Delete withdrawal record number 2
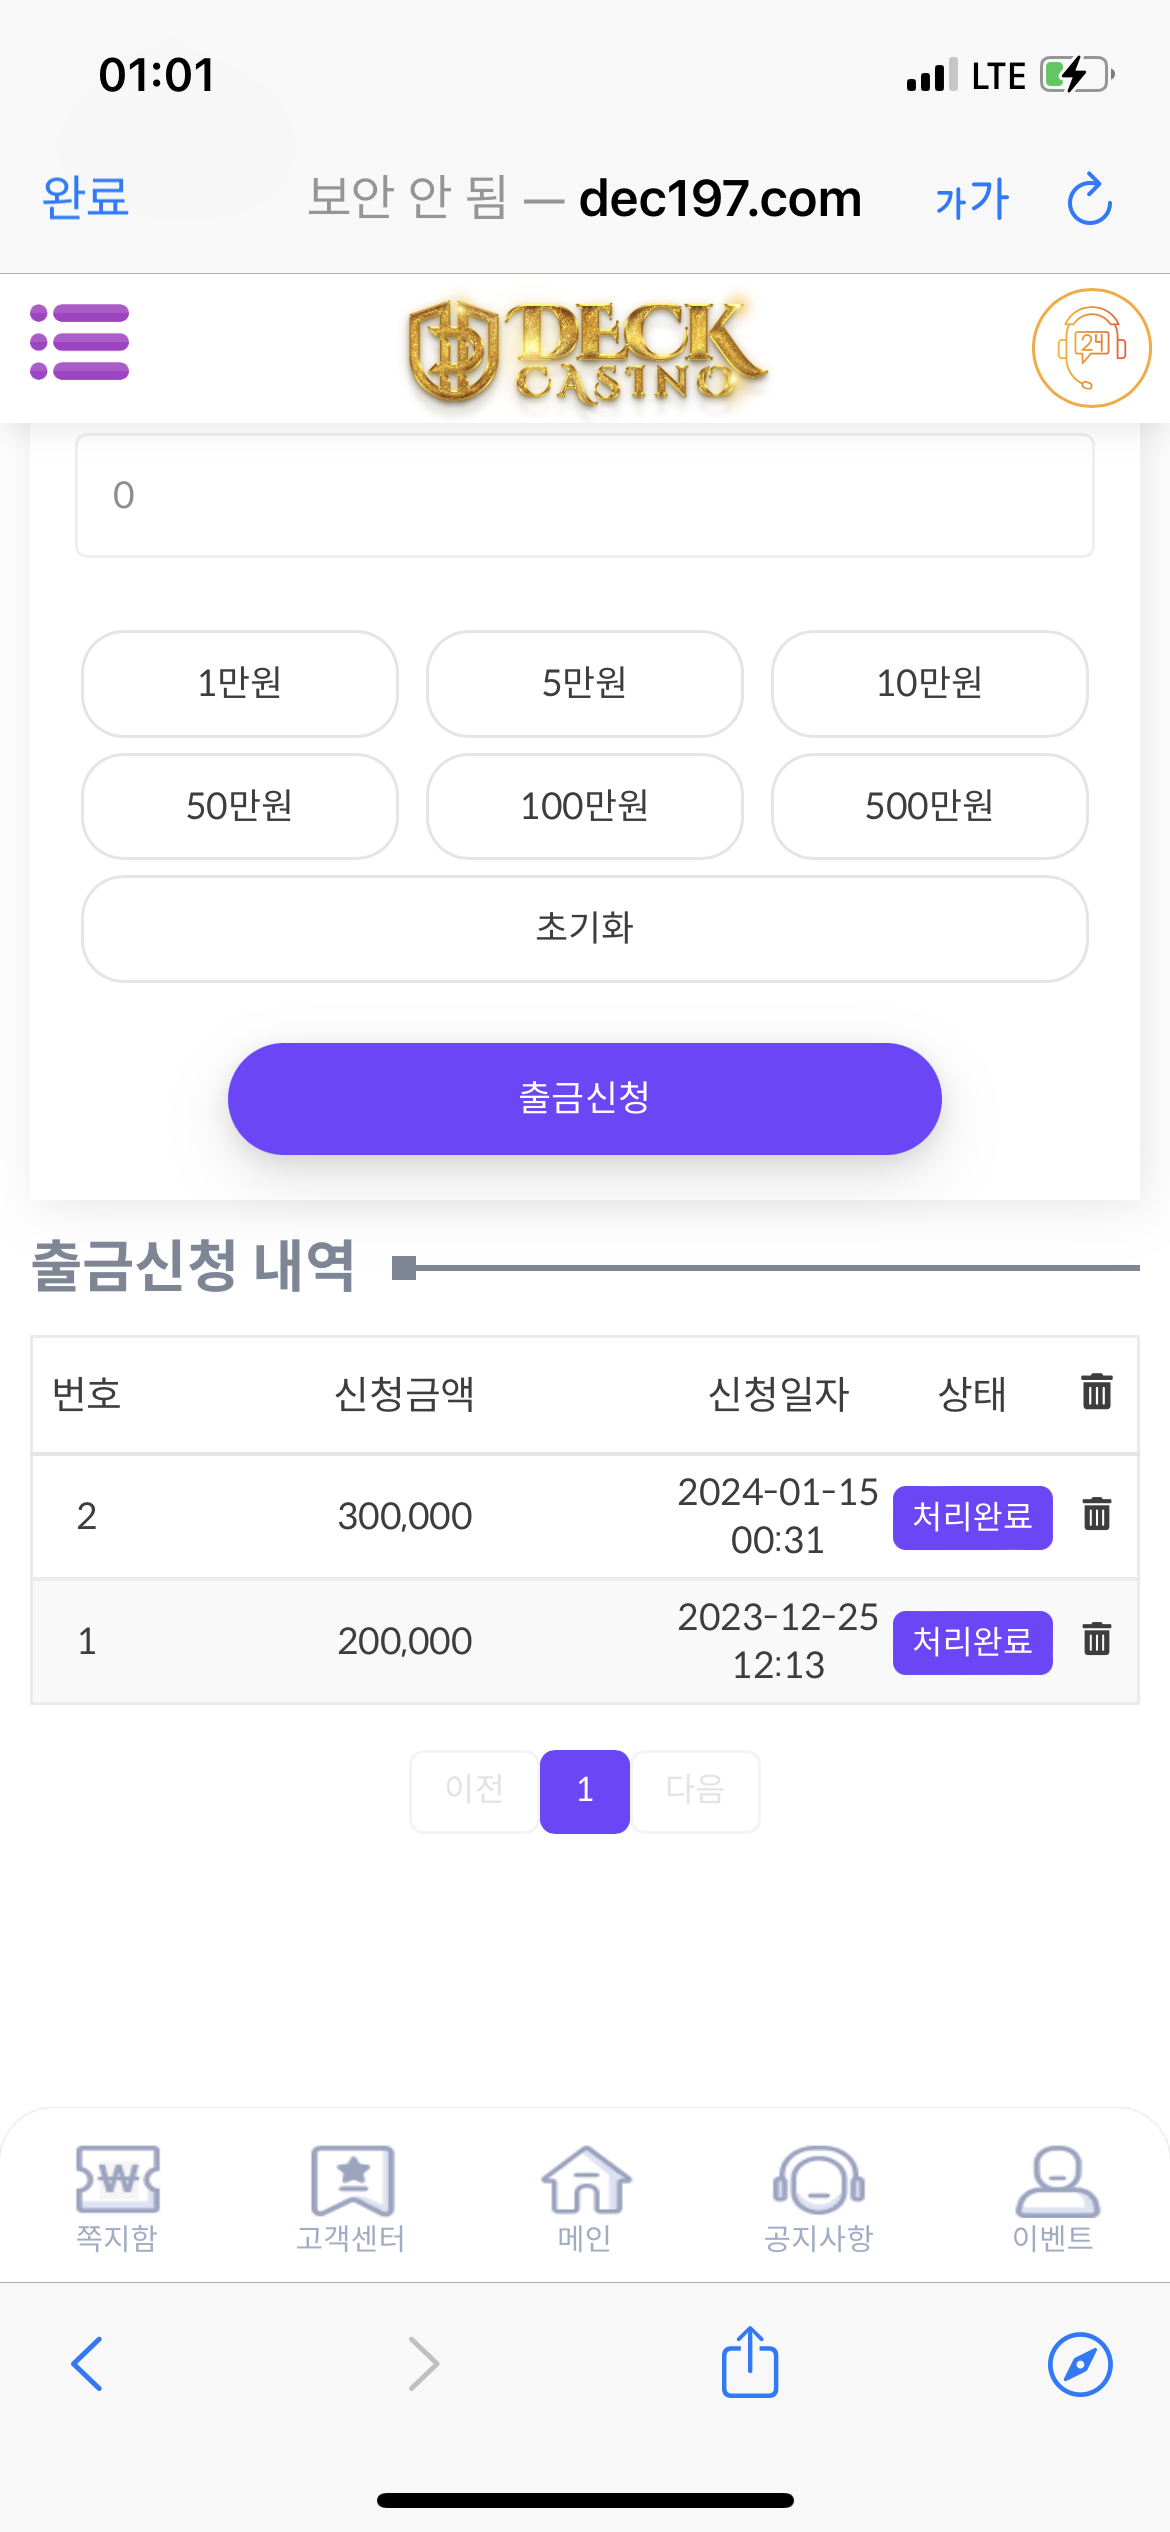This screenshot has width=1170, height=2532. pos(1096,1515)
